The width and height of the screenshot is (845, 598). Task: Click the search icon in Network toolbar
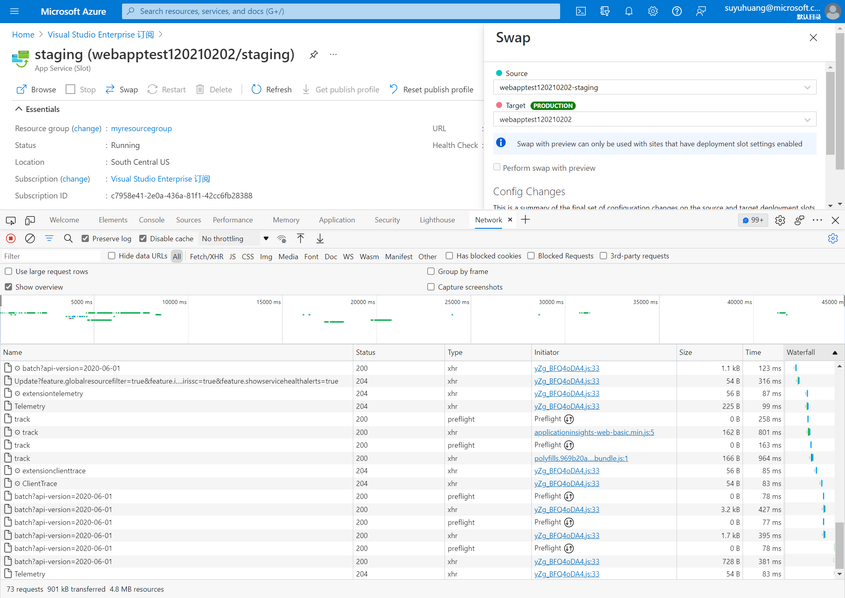(68, 239)
